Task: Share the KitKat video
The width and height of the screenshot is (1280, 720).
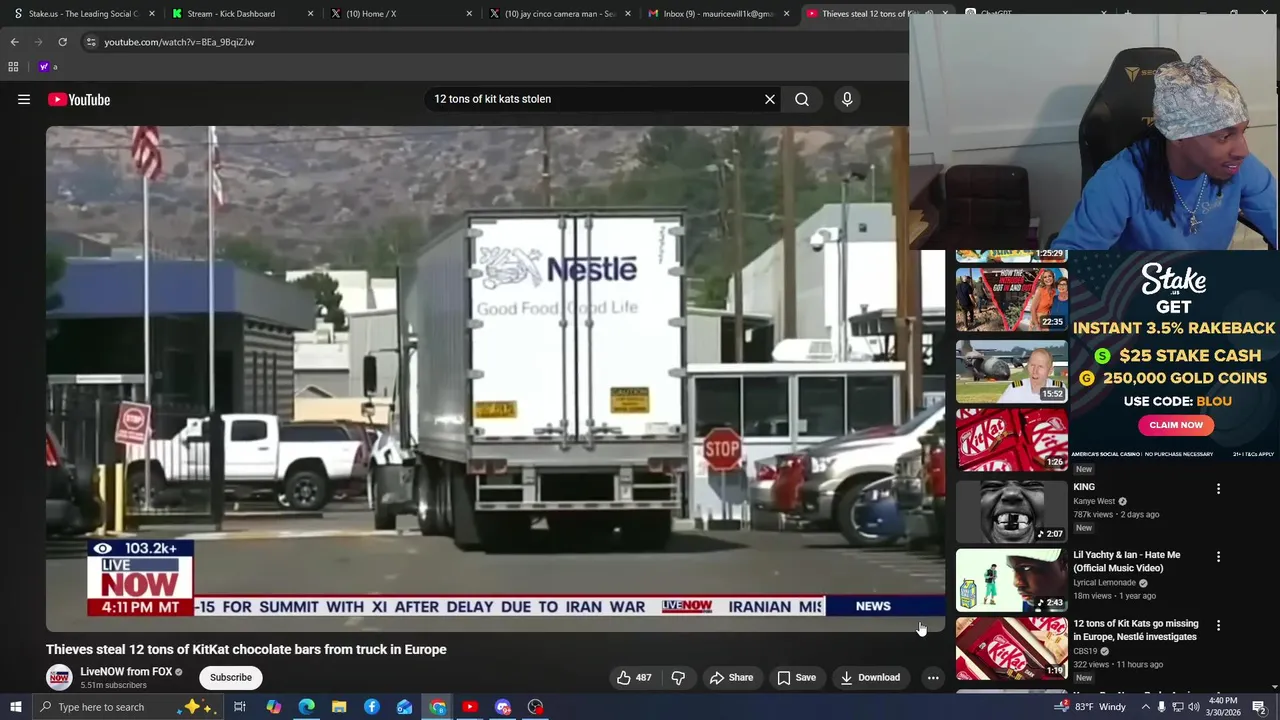Action: [x=731, y=677]
